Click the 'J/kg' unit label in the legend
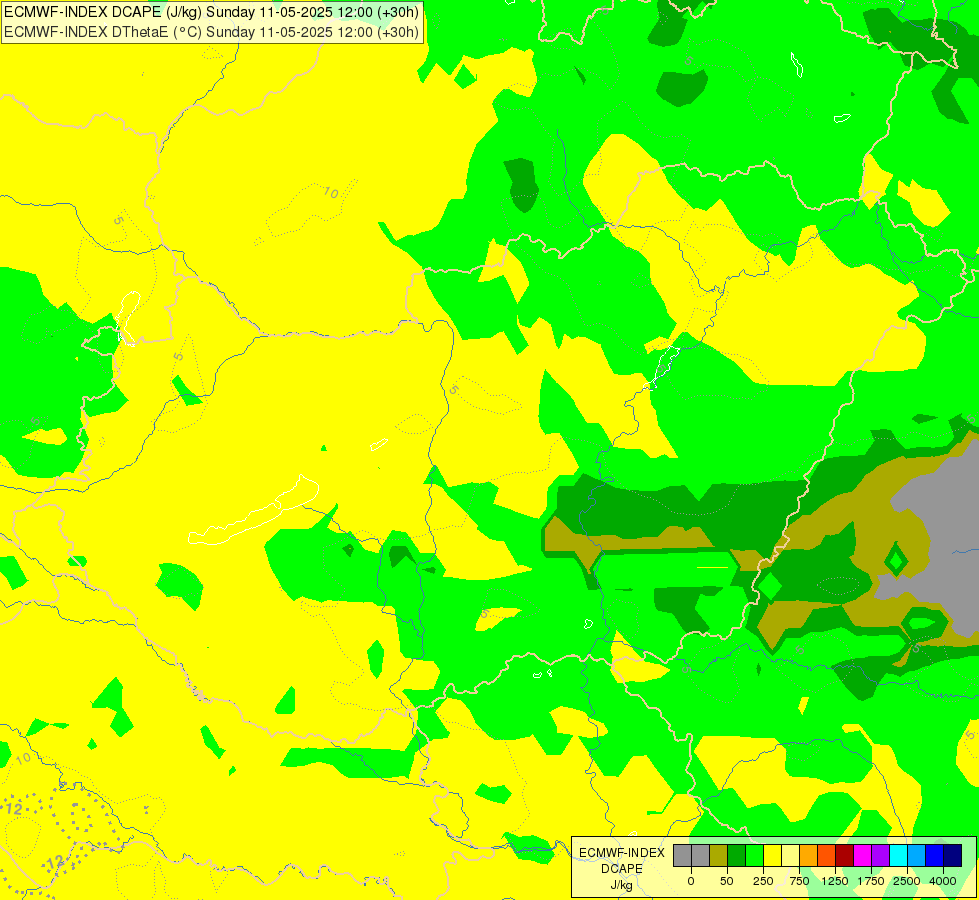This screenshot has width=979, height=900. (x=621, y=885)
